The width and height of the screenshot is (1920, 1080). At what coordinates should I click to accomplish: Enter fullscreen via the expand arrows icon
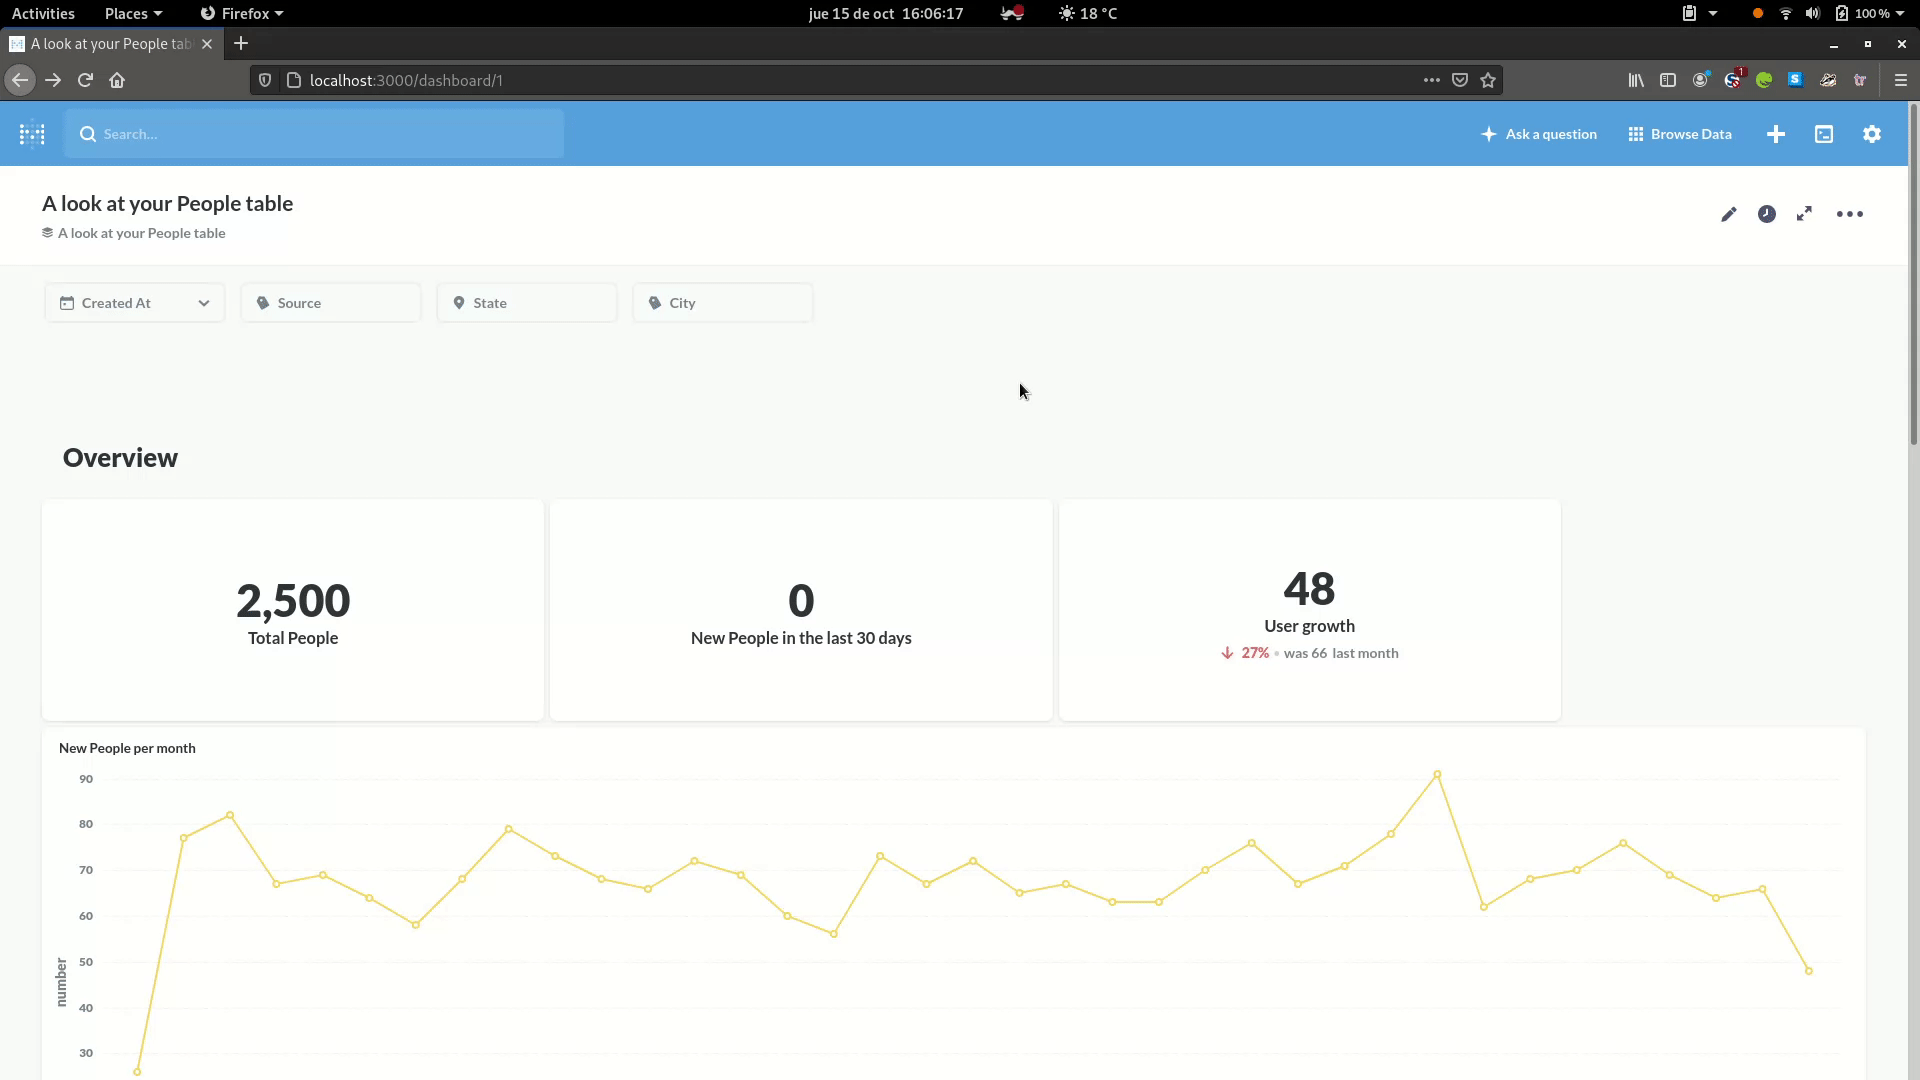(1804, 214)
